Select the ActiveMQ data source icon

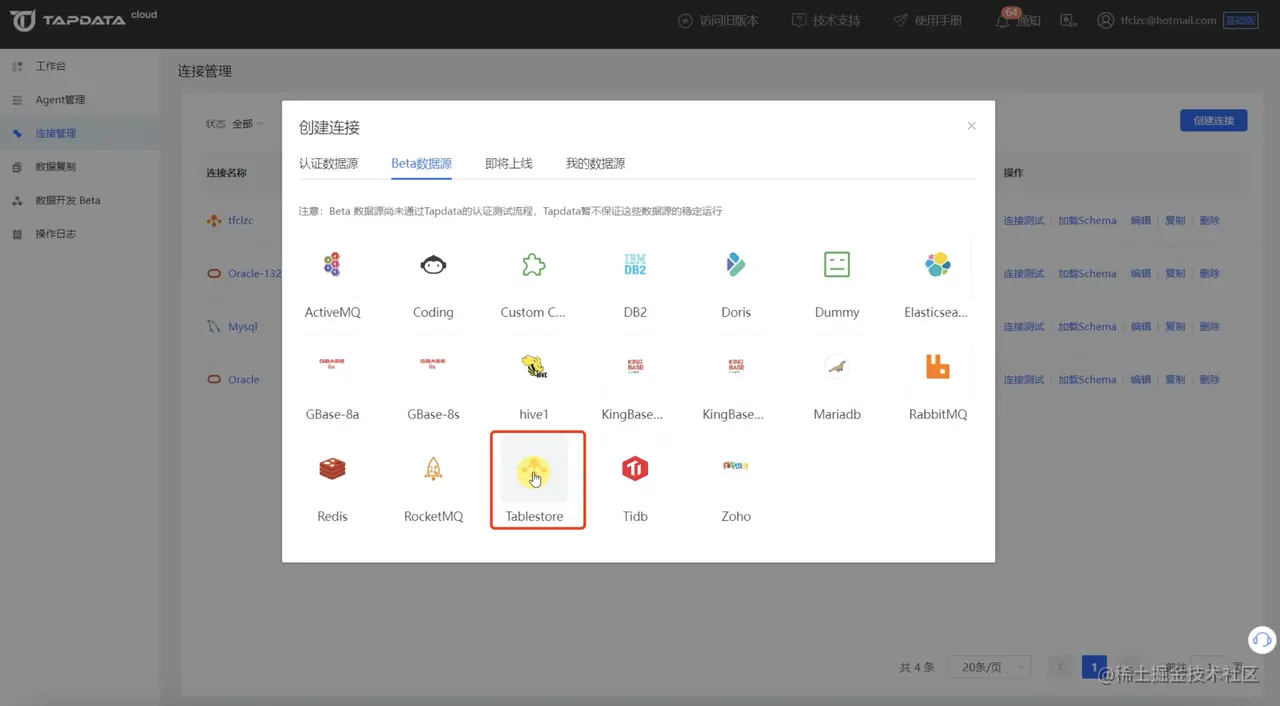[x=332, y=264]
